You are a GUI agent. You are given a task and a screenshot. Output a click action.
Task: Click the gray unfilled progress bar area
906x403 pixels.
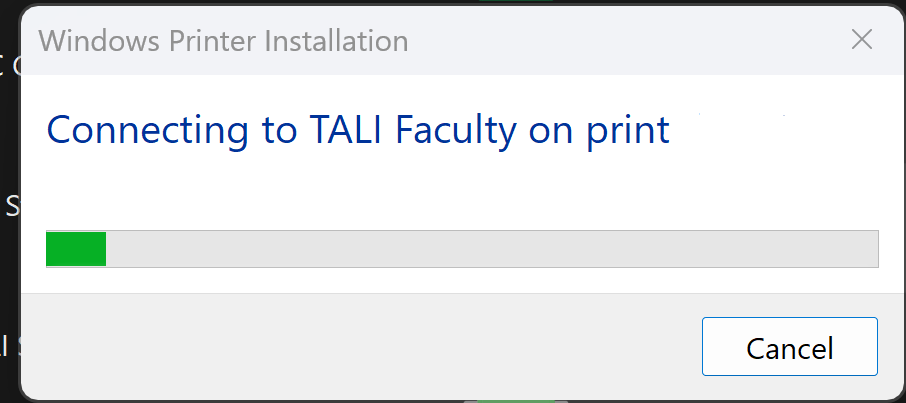tap(490, 249)
